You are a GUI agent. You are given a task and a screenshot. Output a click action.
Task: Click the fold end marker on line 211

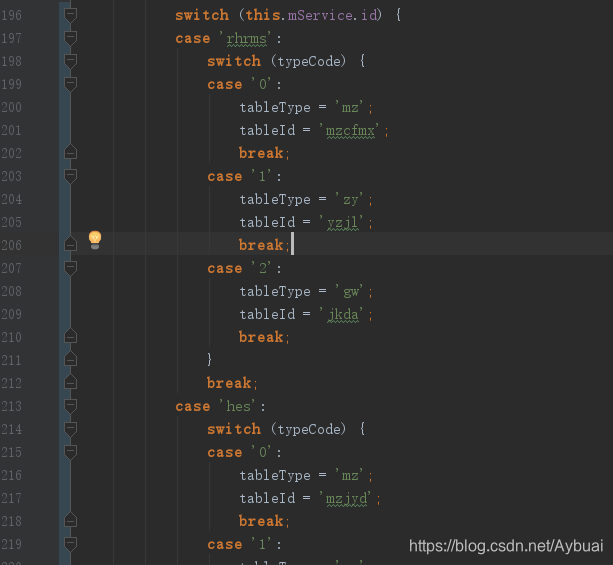[70, 359]
